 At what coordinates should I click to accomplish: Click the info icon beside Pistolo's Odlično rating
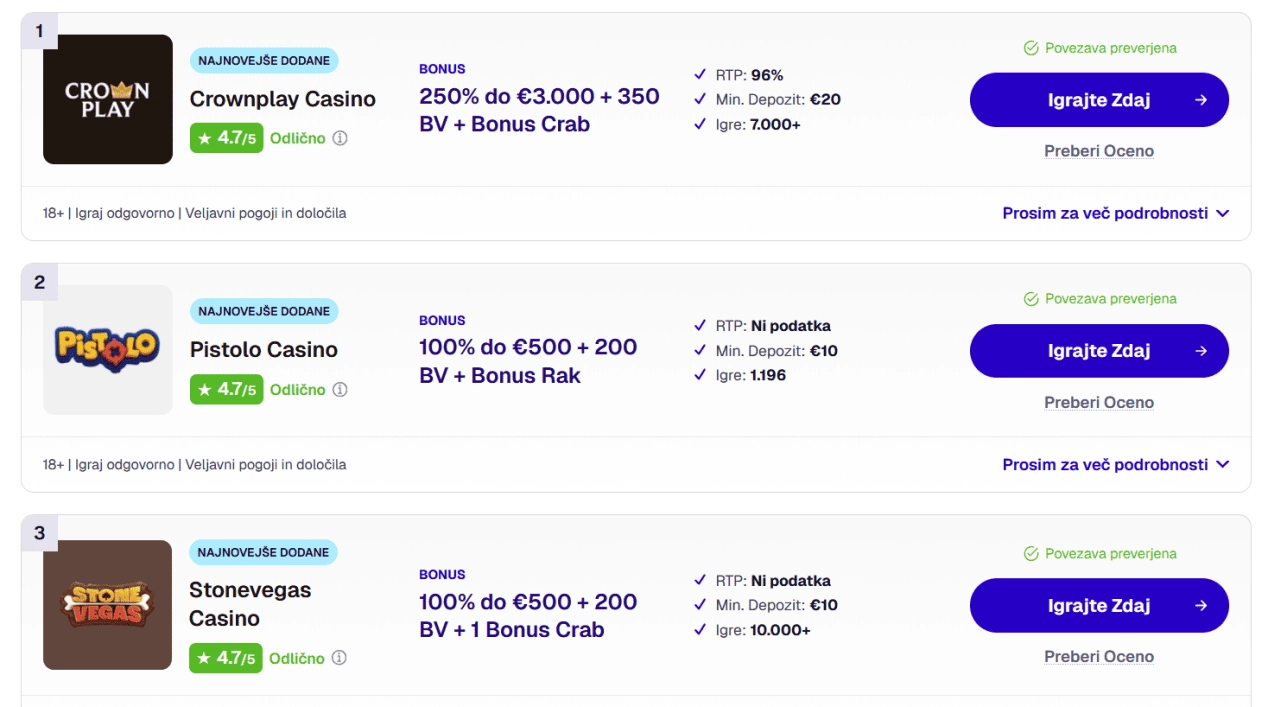(340, 389)
